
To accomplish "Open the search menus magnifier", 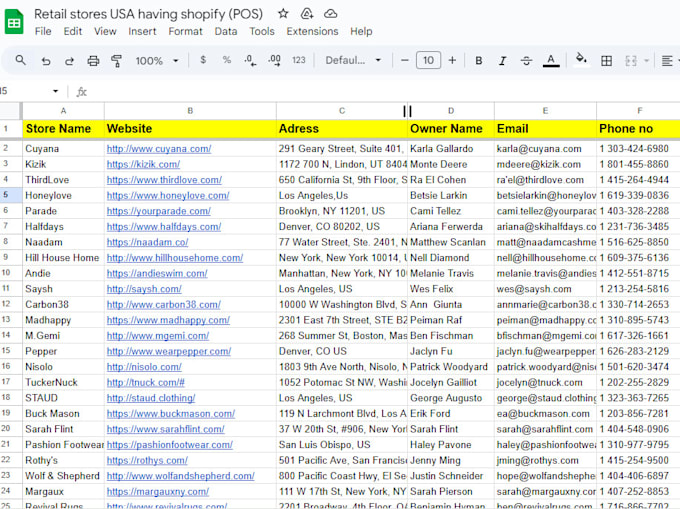I will (x=20, y=60).
